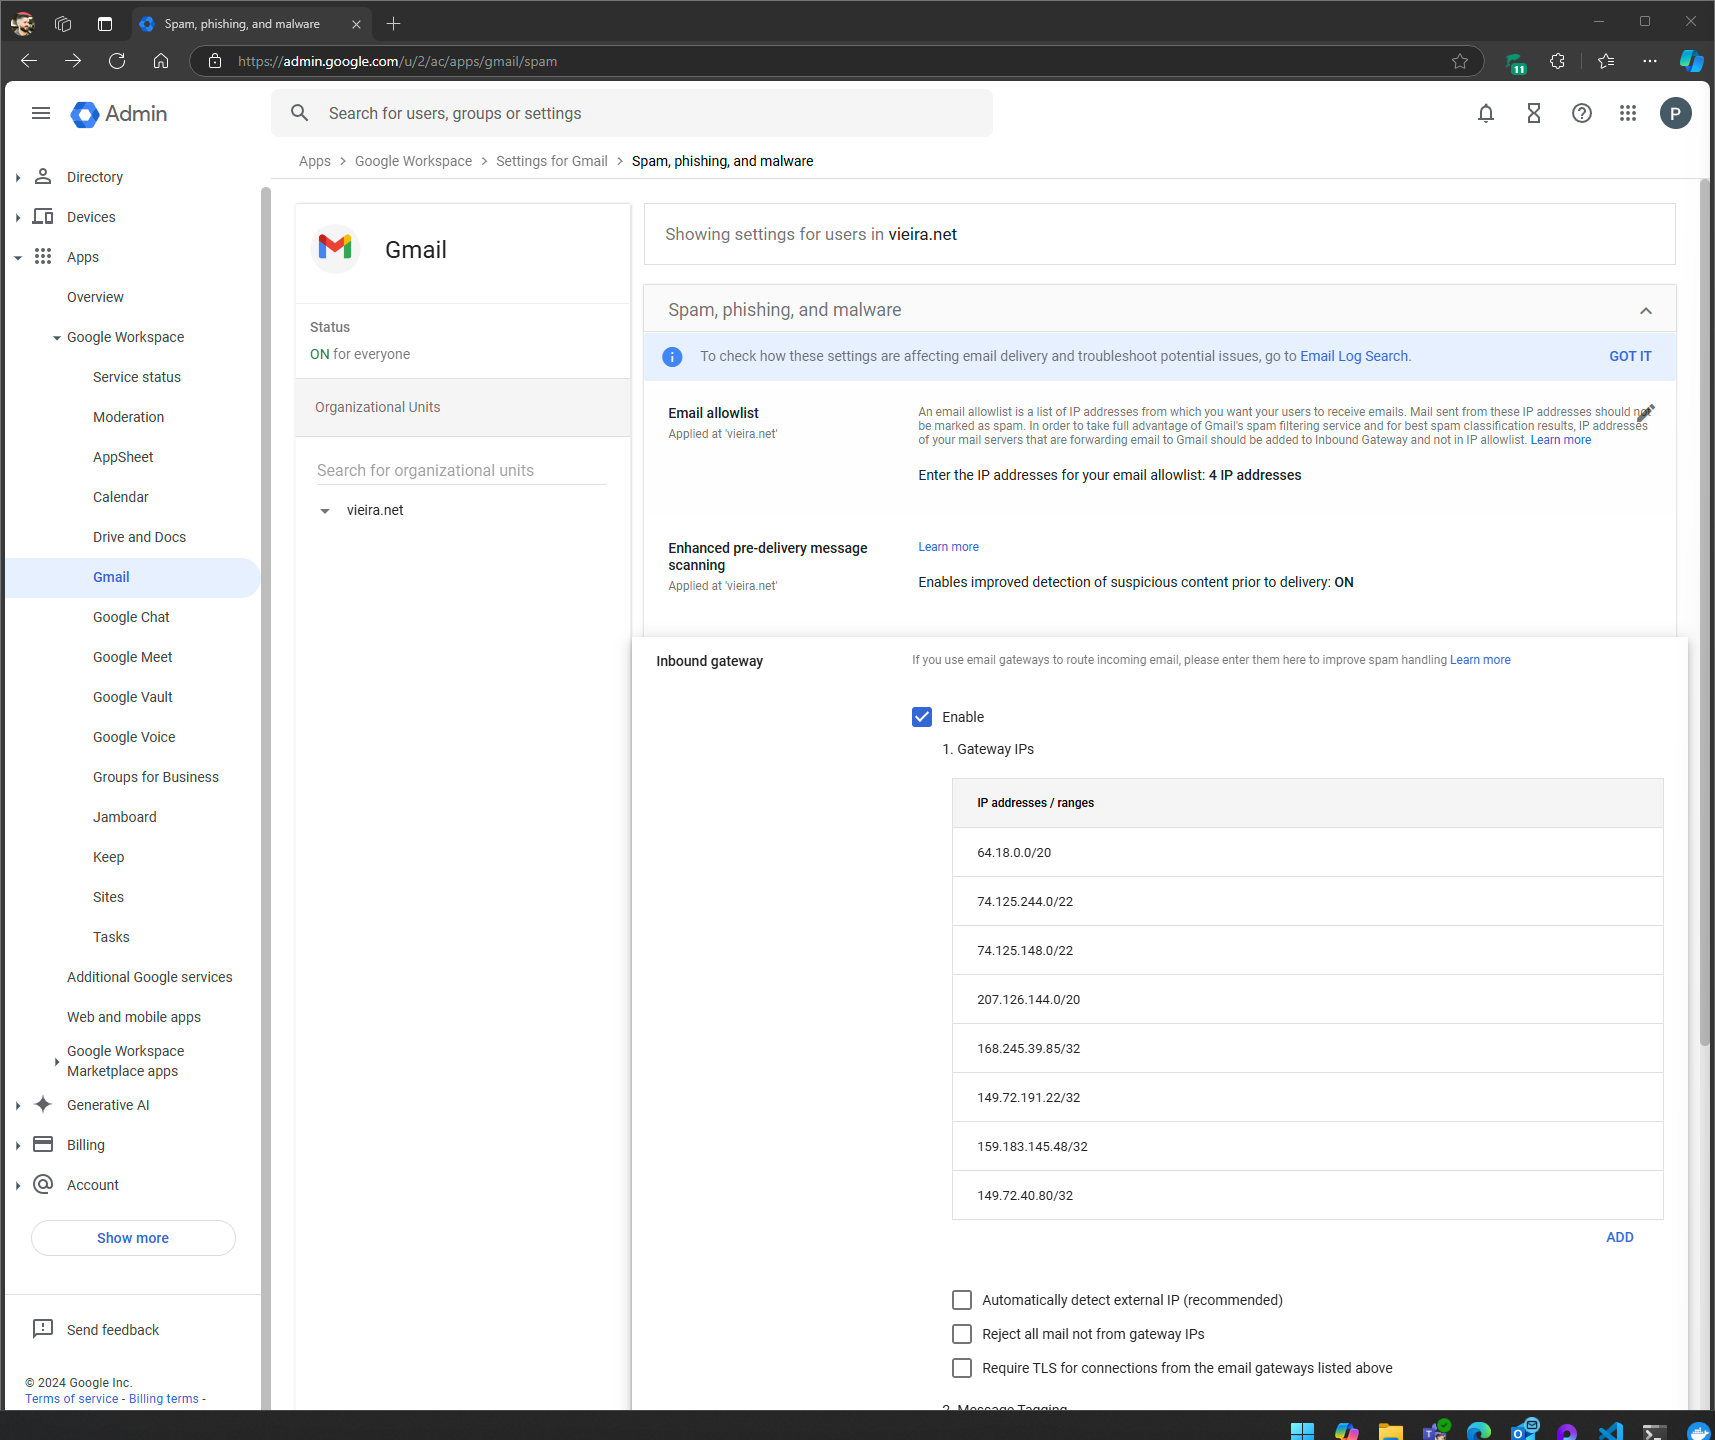This screenshot has height=1440, width=1715.
Task: Click Learn more for Inbound gateway
Action: pos(1480,660)
